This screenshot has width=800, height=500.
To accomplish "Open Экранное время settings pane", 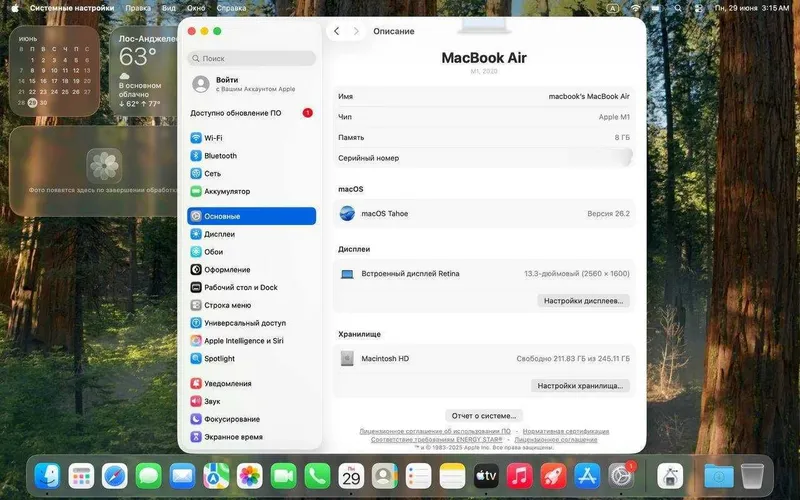I will click(x=251, y=437).
